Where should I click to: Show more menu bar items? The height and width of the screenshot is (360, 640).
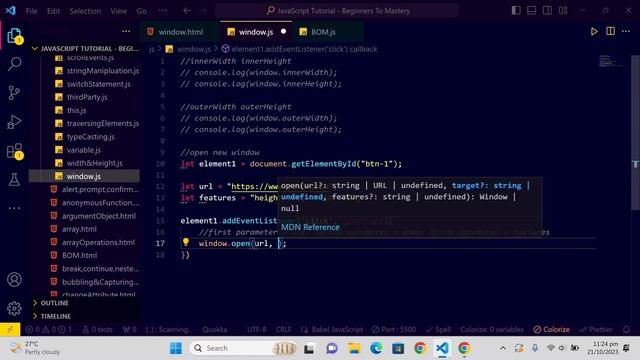point(162,11)
